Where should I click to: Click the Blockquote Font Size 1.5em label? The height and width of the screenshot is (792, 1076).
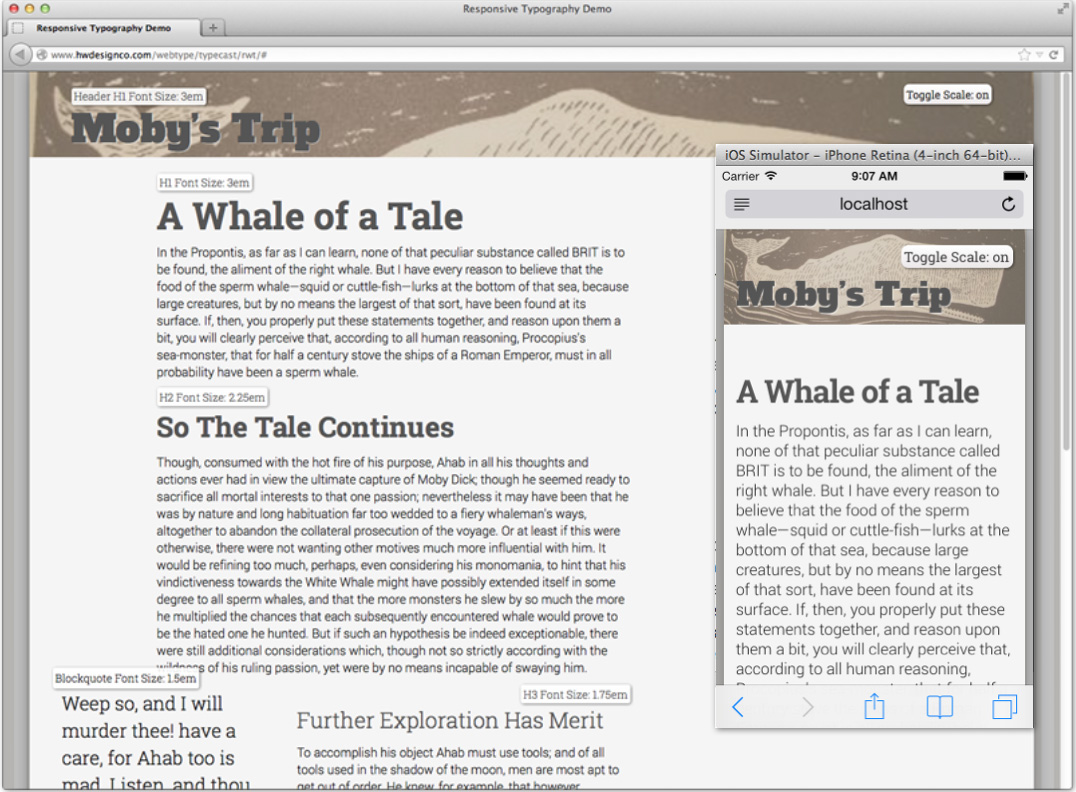(125, 678)
